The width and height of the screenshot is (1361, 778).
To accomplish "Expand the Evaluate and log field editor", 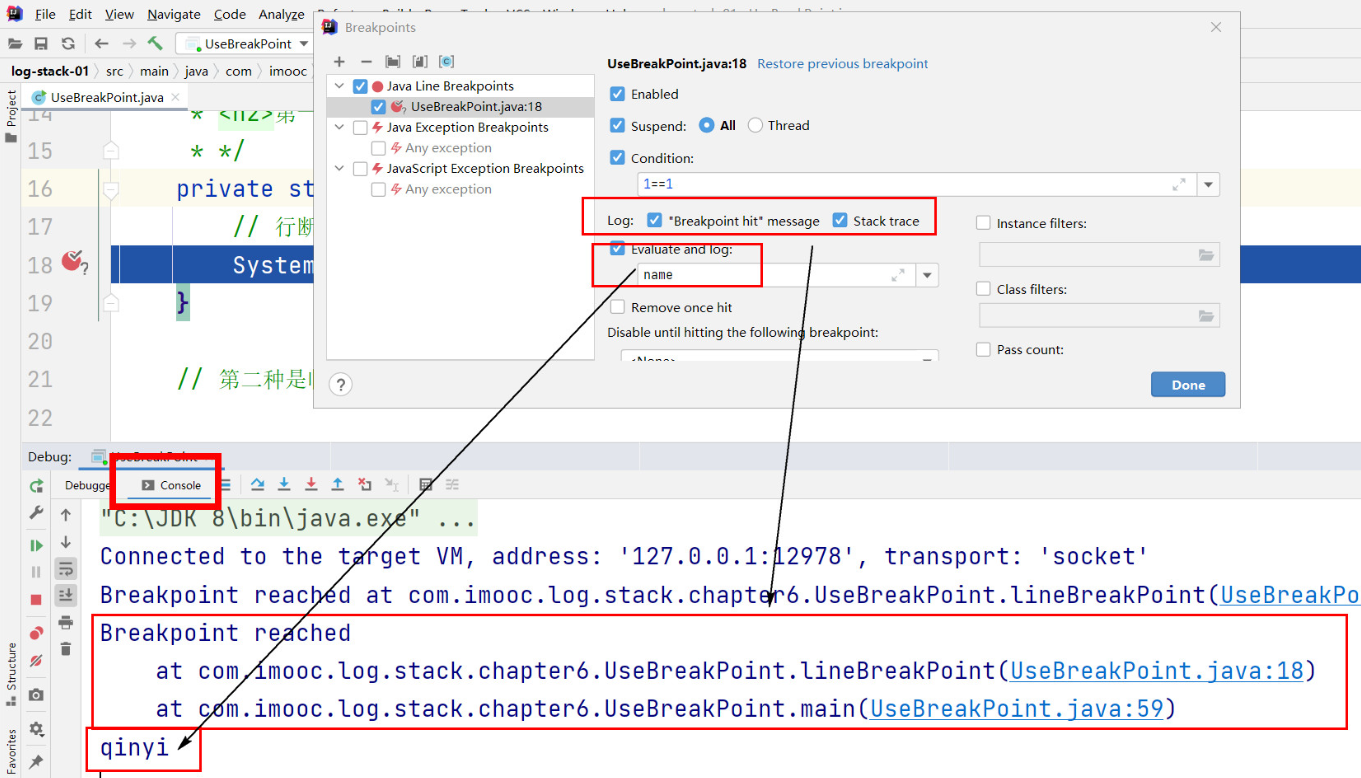I will click(898, 275).
